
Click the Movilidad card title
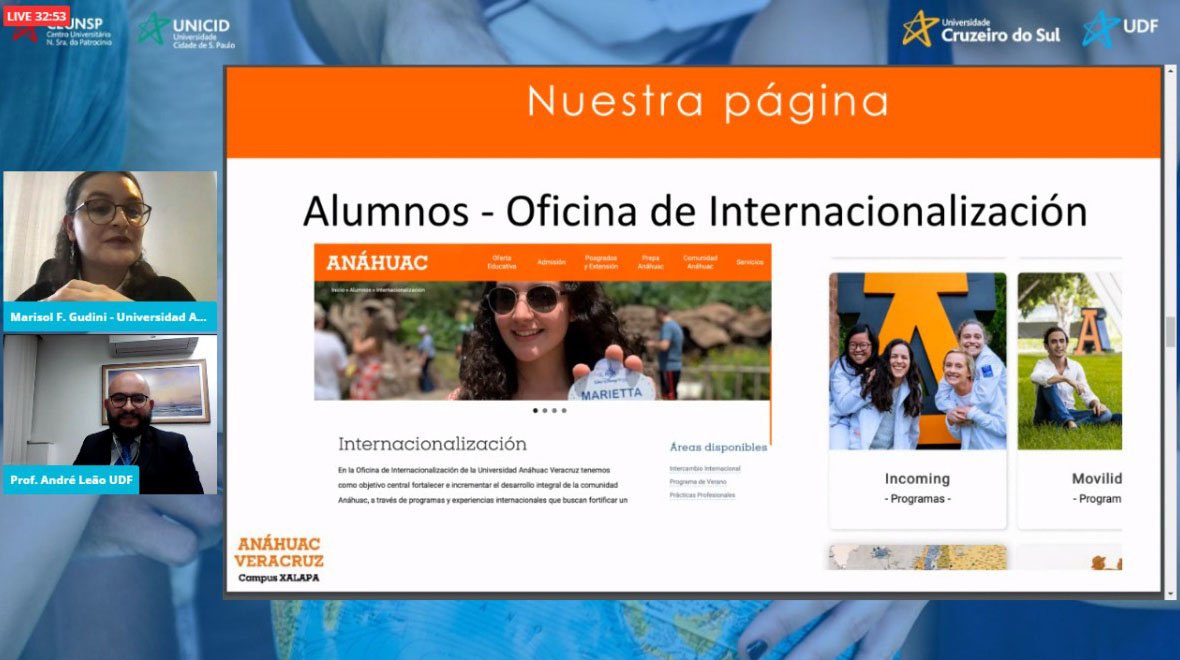pyautogui.click(x=1096, y=479)
